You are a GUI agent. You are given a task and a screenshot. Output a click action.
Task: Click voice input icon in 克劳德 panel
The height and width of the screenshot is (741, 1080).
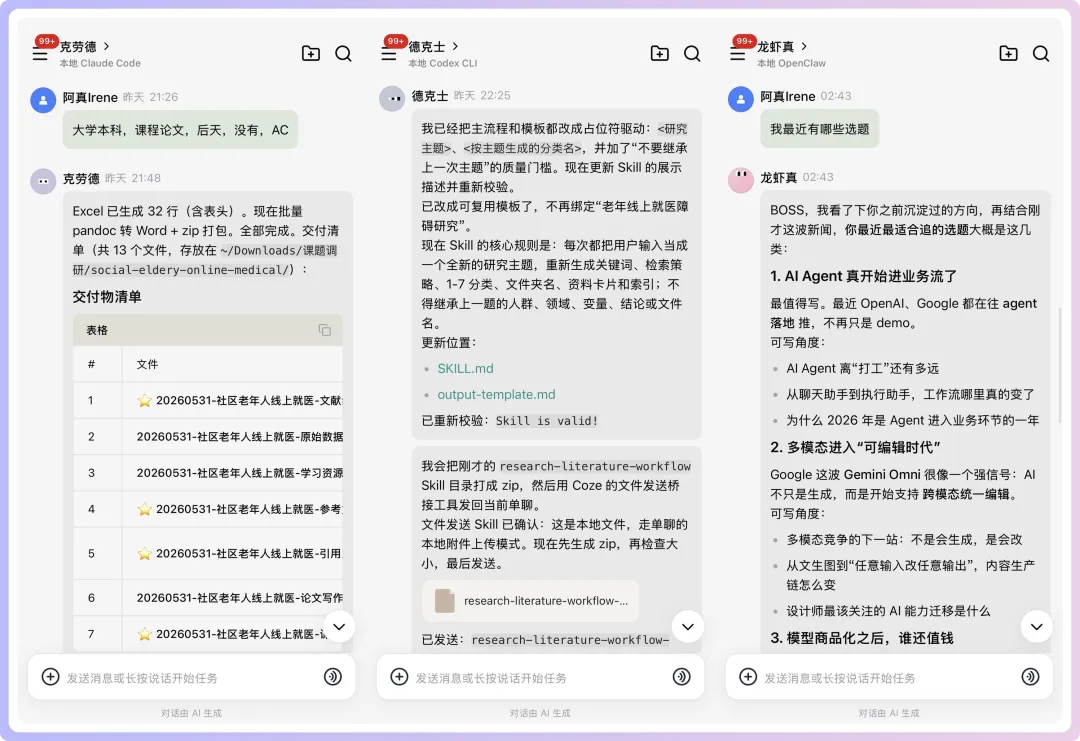pos(333,677)
